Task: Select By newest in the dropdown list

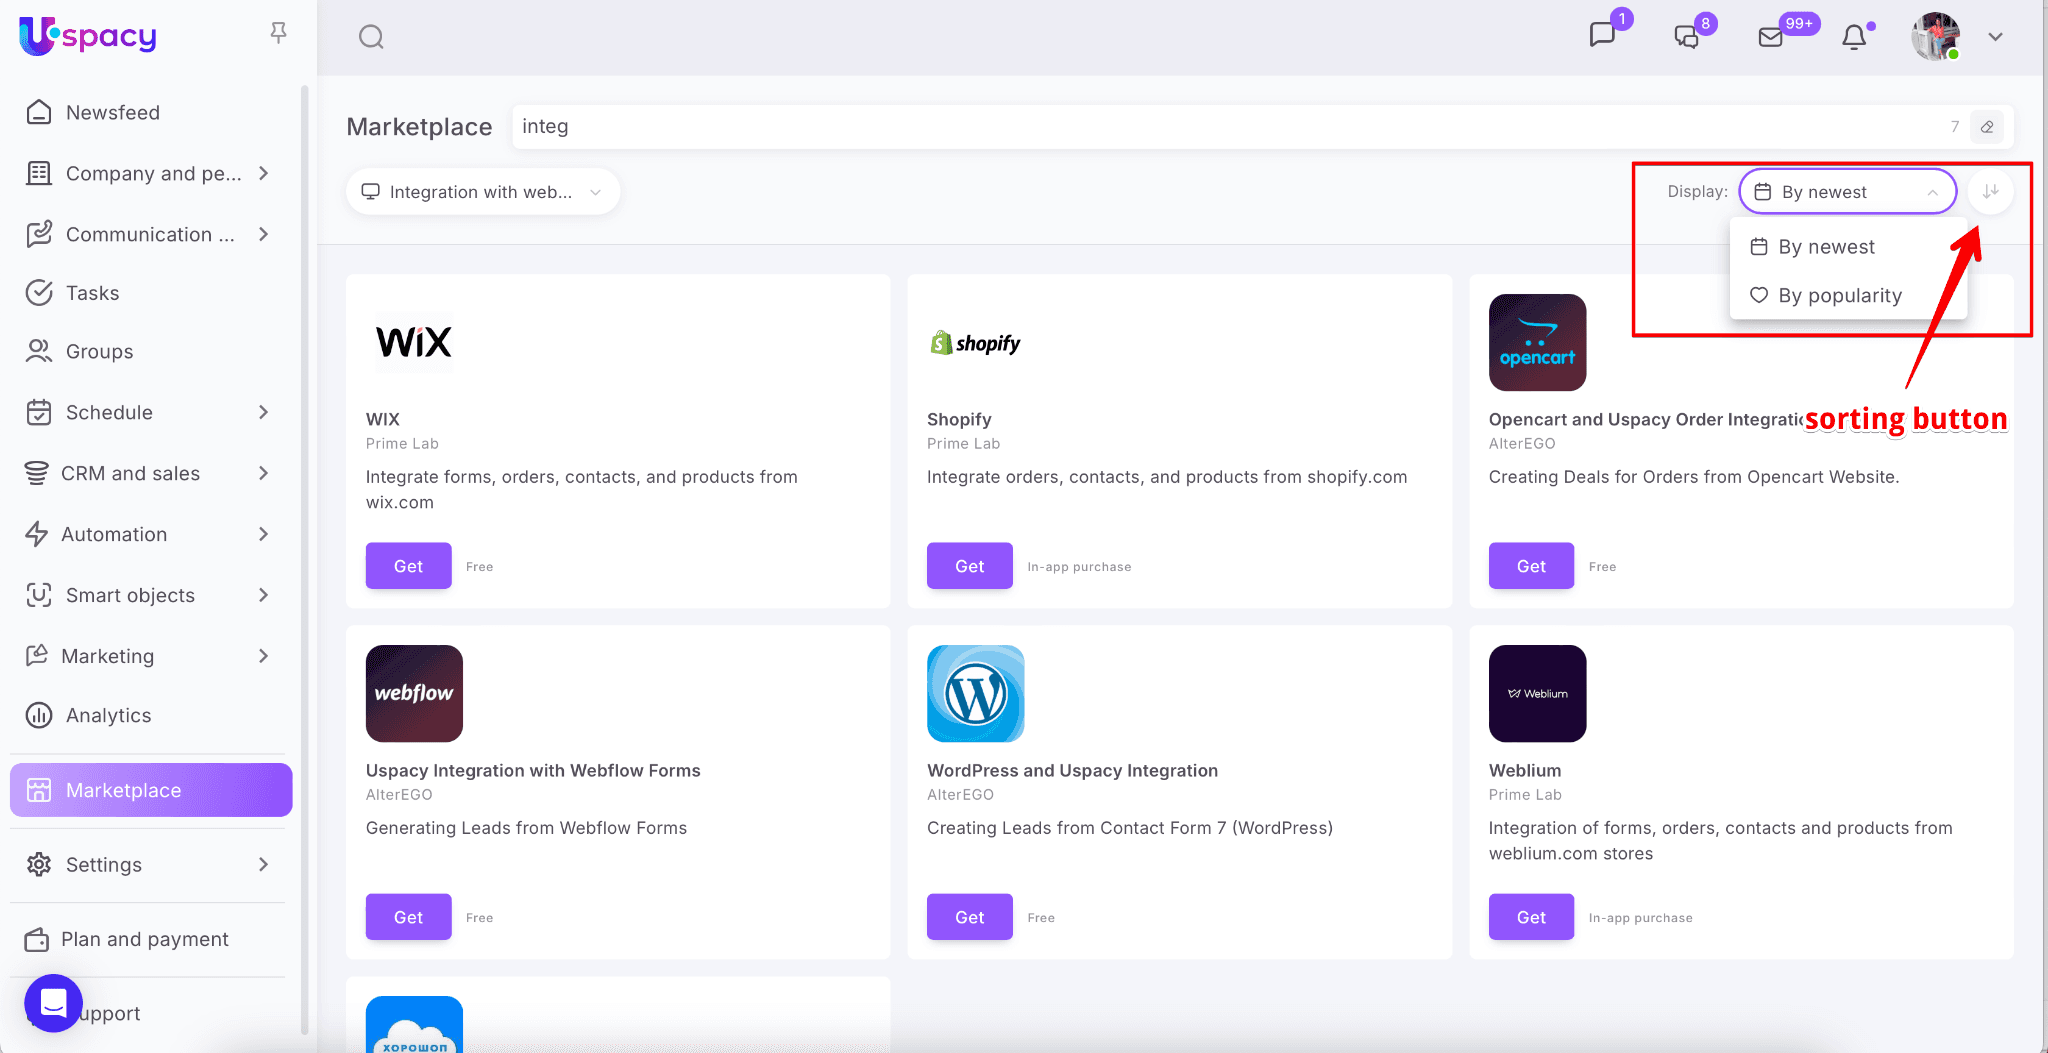Action: [1826, 247]
